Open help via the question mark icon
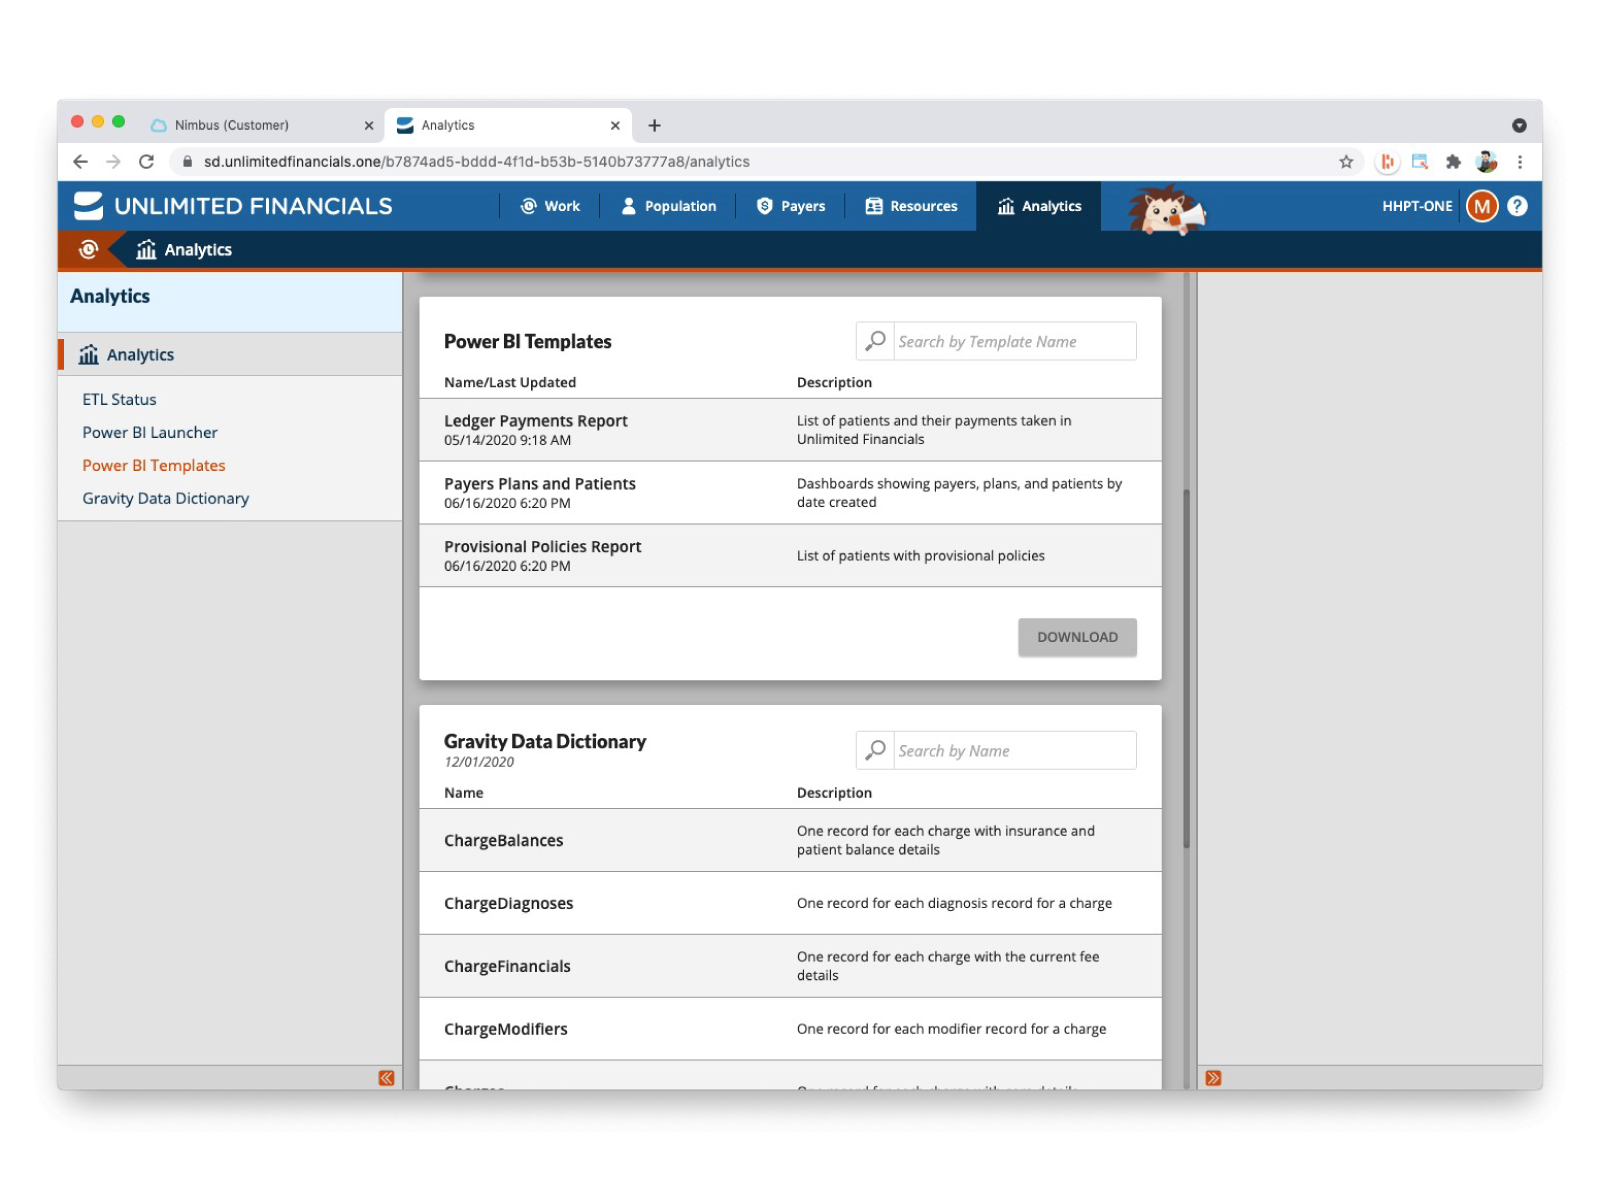1600x1201 pixels. click(1517, 206)
